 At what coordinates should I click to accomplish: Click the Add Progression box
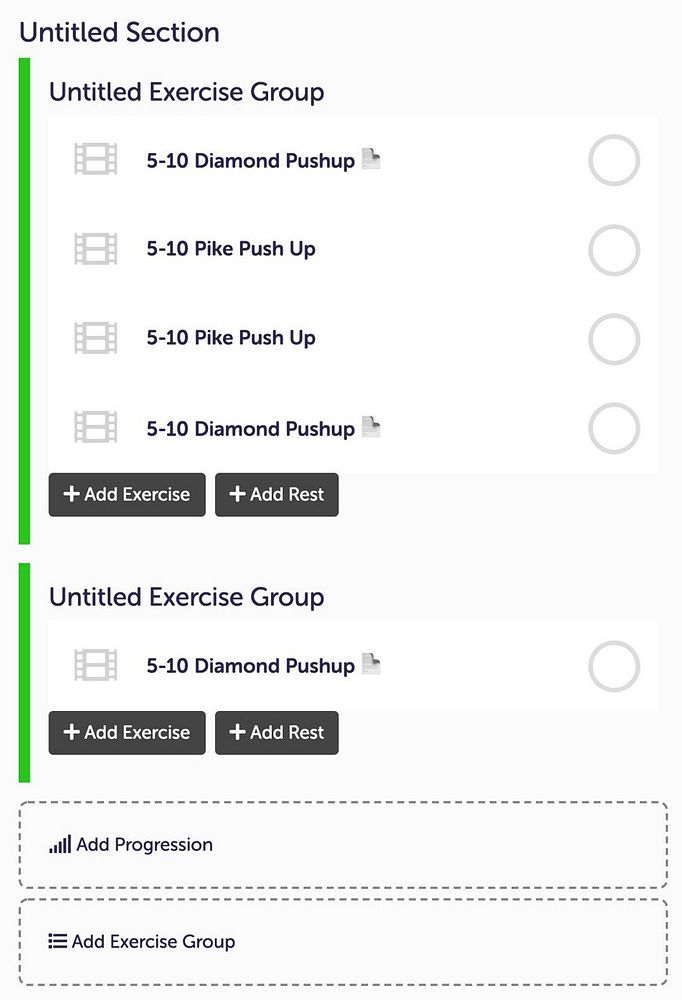(342, 845)
